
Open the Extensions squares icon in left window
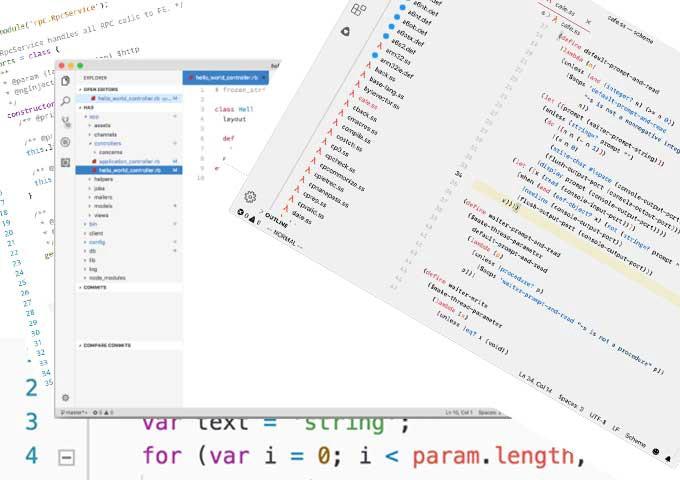65,163
